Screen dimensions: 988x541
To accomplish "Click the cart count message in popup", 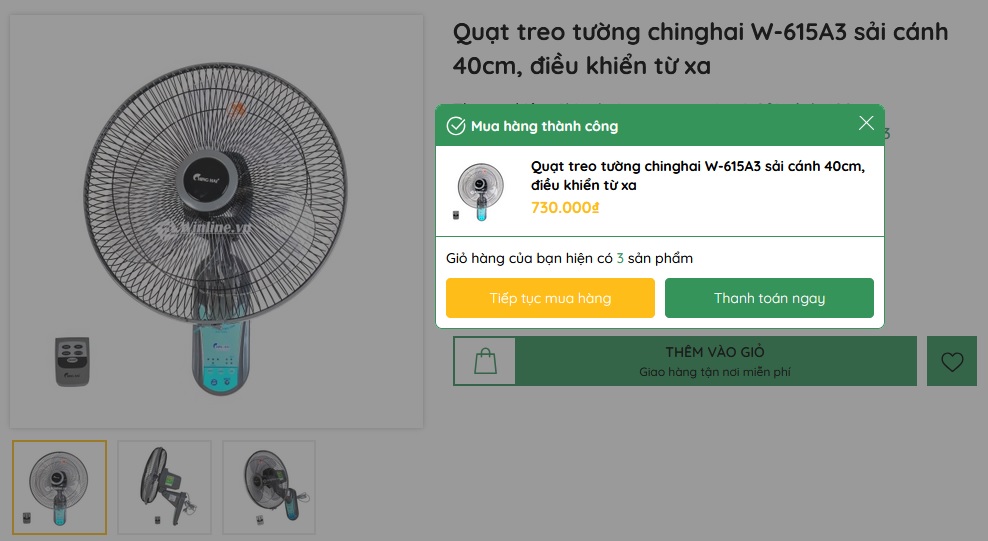I will pyautogui.click(x=569, y=259).
